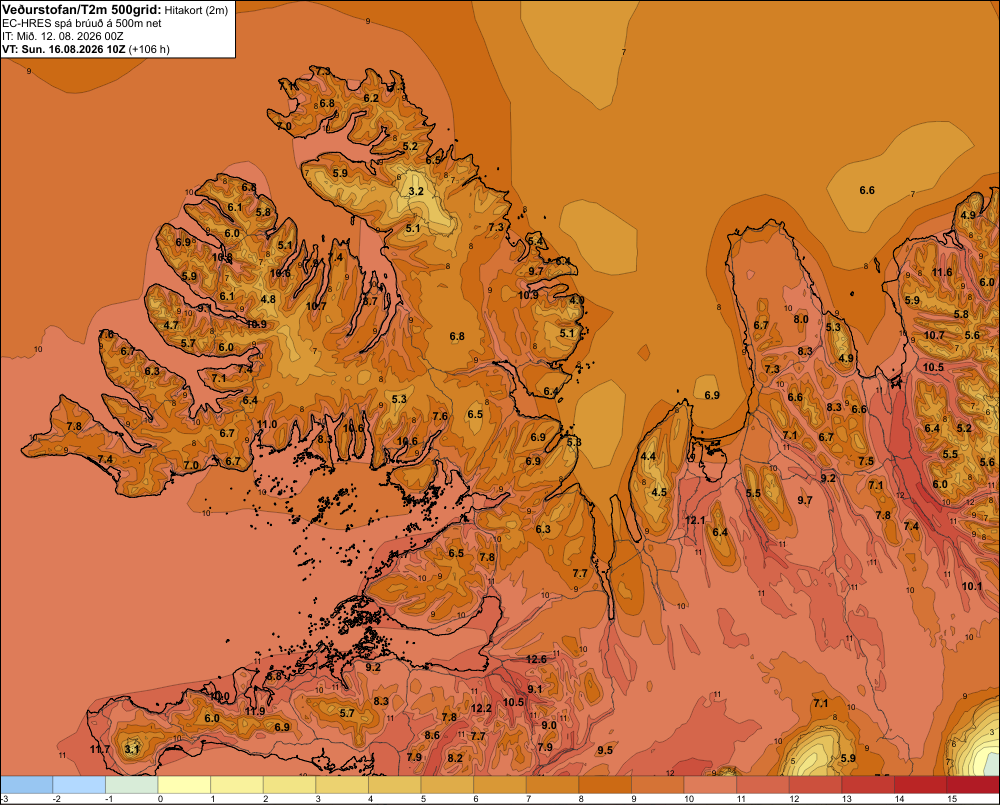Click the red 13 to 14 legend swatch

click(868, 785)
